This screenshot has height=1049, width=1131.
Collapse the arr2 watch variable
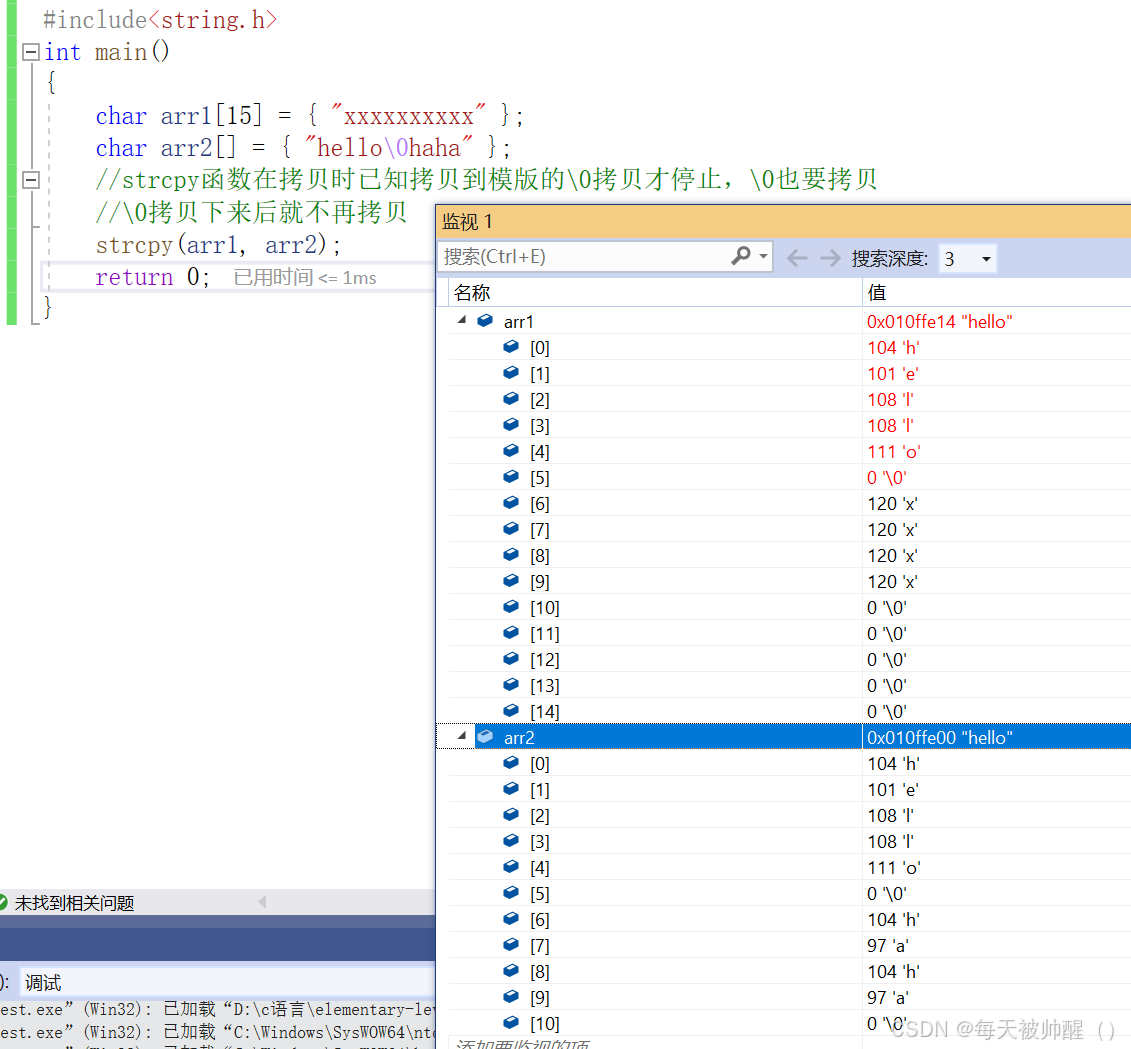click(x=462, y=736)
